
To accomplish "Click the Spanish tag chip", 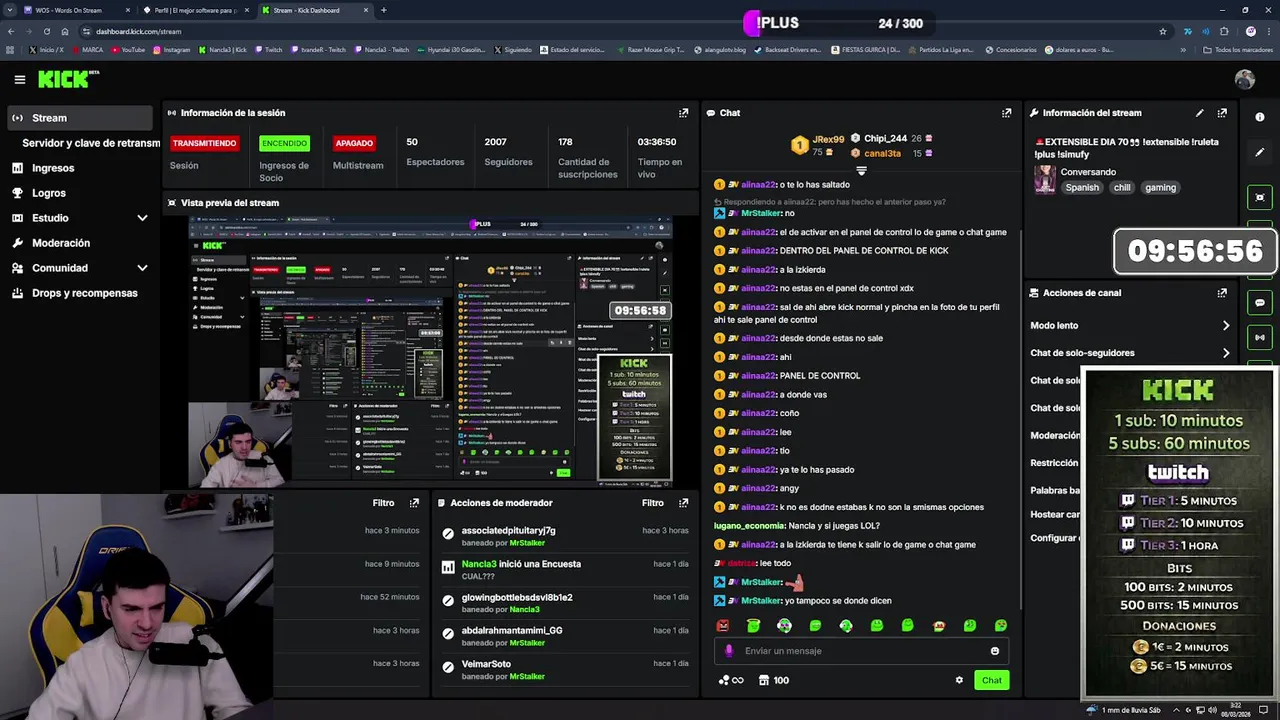I will tap(1082, 187).
